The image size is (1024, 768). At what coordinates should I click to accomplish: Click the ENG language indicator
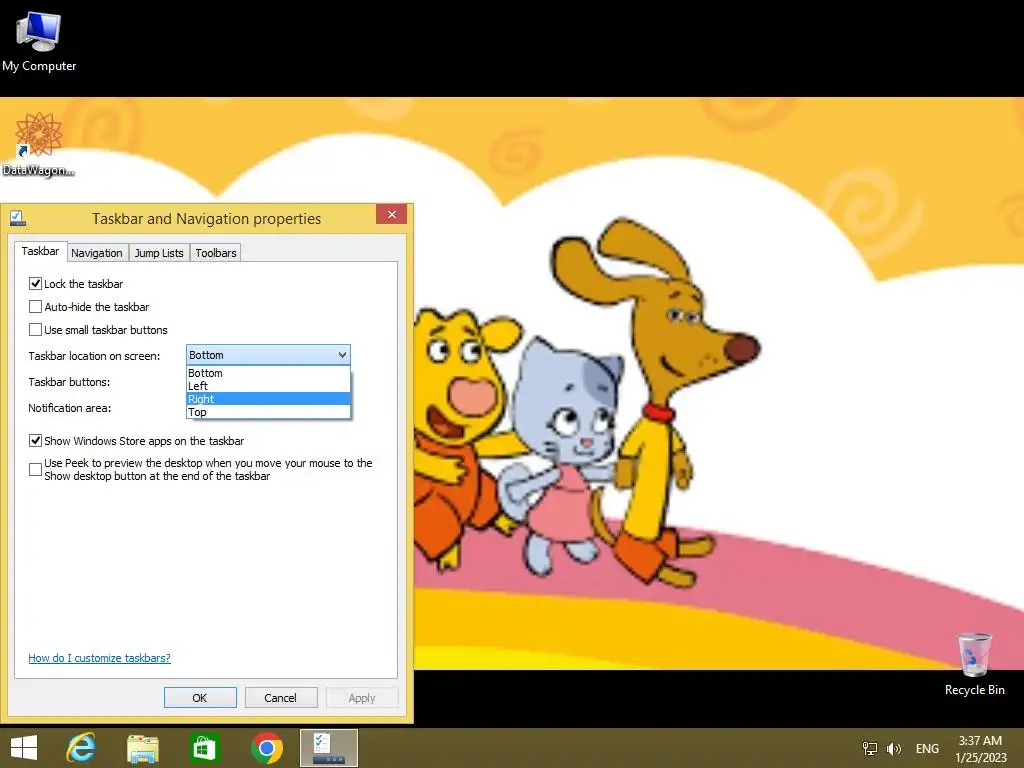coord(927,748)
